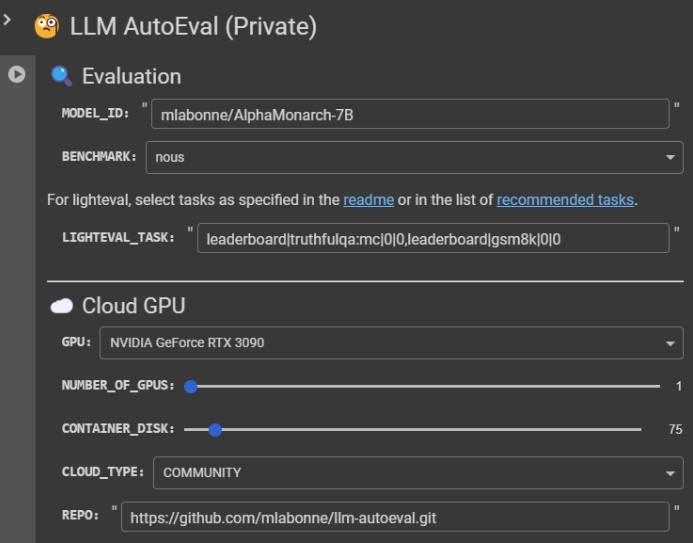Click the LIGHTEVAL_TASK input field
This screenshot has width=693, height=543.
pyautogui.click(x=433, y=239)
